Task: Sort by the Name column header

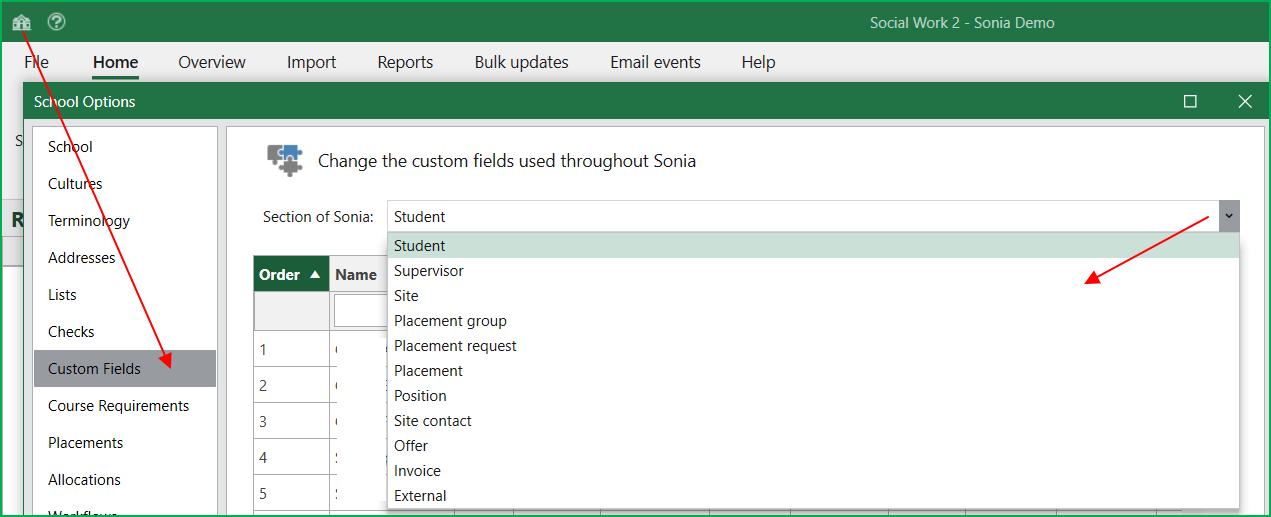Action: point(358,274)
